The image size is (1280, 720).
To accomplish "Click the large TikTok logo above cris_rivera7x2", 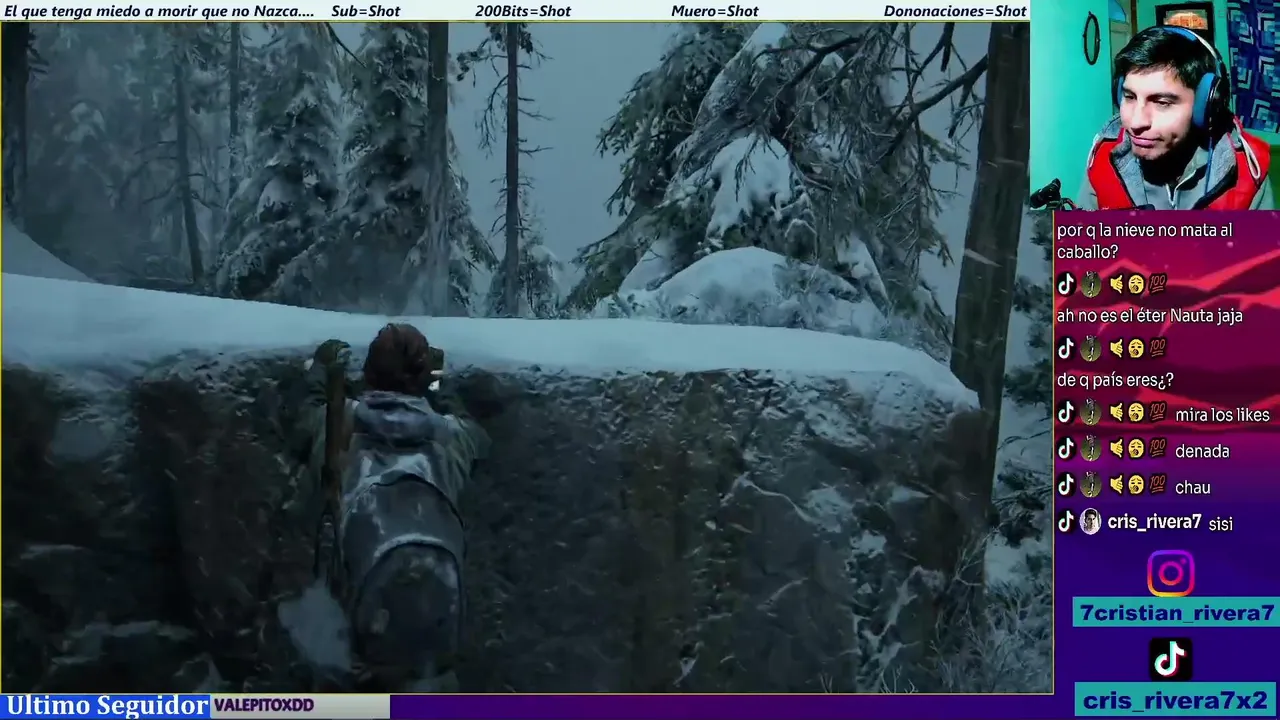I will (x=1171, y=659).
